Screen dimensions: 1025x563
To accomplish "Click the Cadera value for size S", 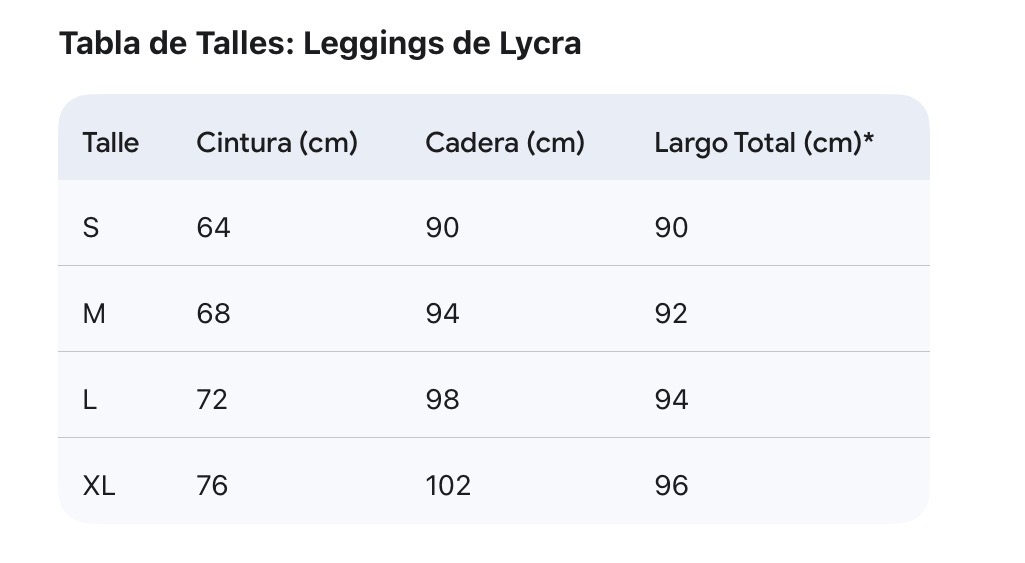I will point(442,228).
